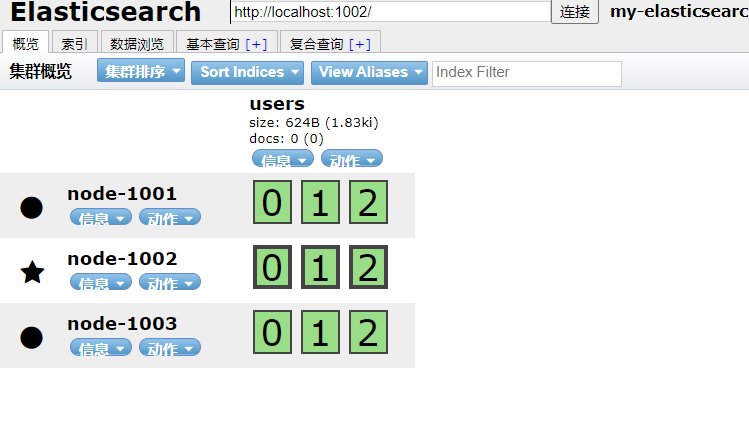Click the node-1002 name
Image resolution: width=749 pixels, height=437 pixels.
coord(122,258)
